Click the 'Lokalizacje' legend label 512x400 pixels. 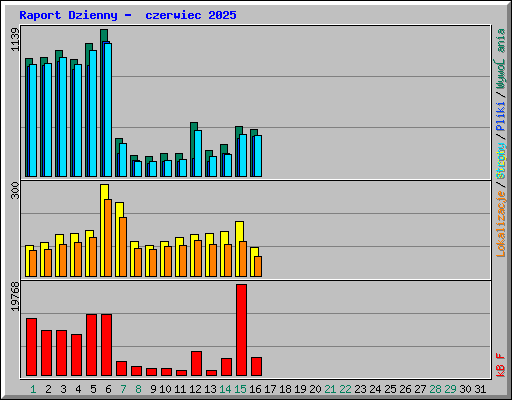501,224
